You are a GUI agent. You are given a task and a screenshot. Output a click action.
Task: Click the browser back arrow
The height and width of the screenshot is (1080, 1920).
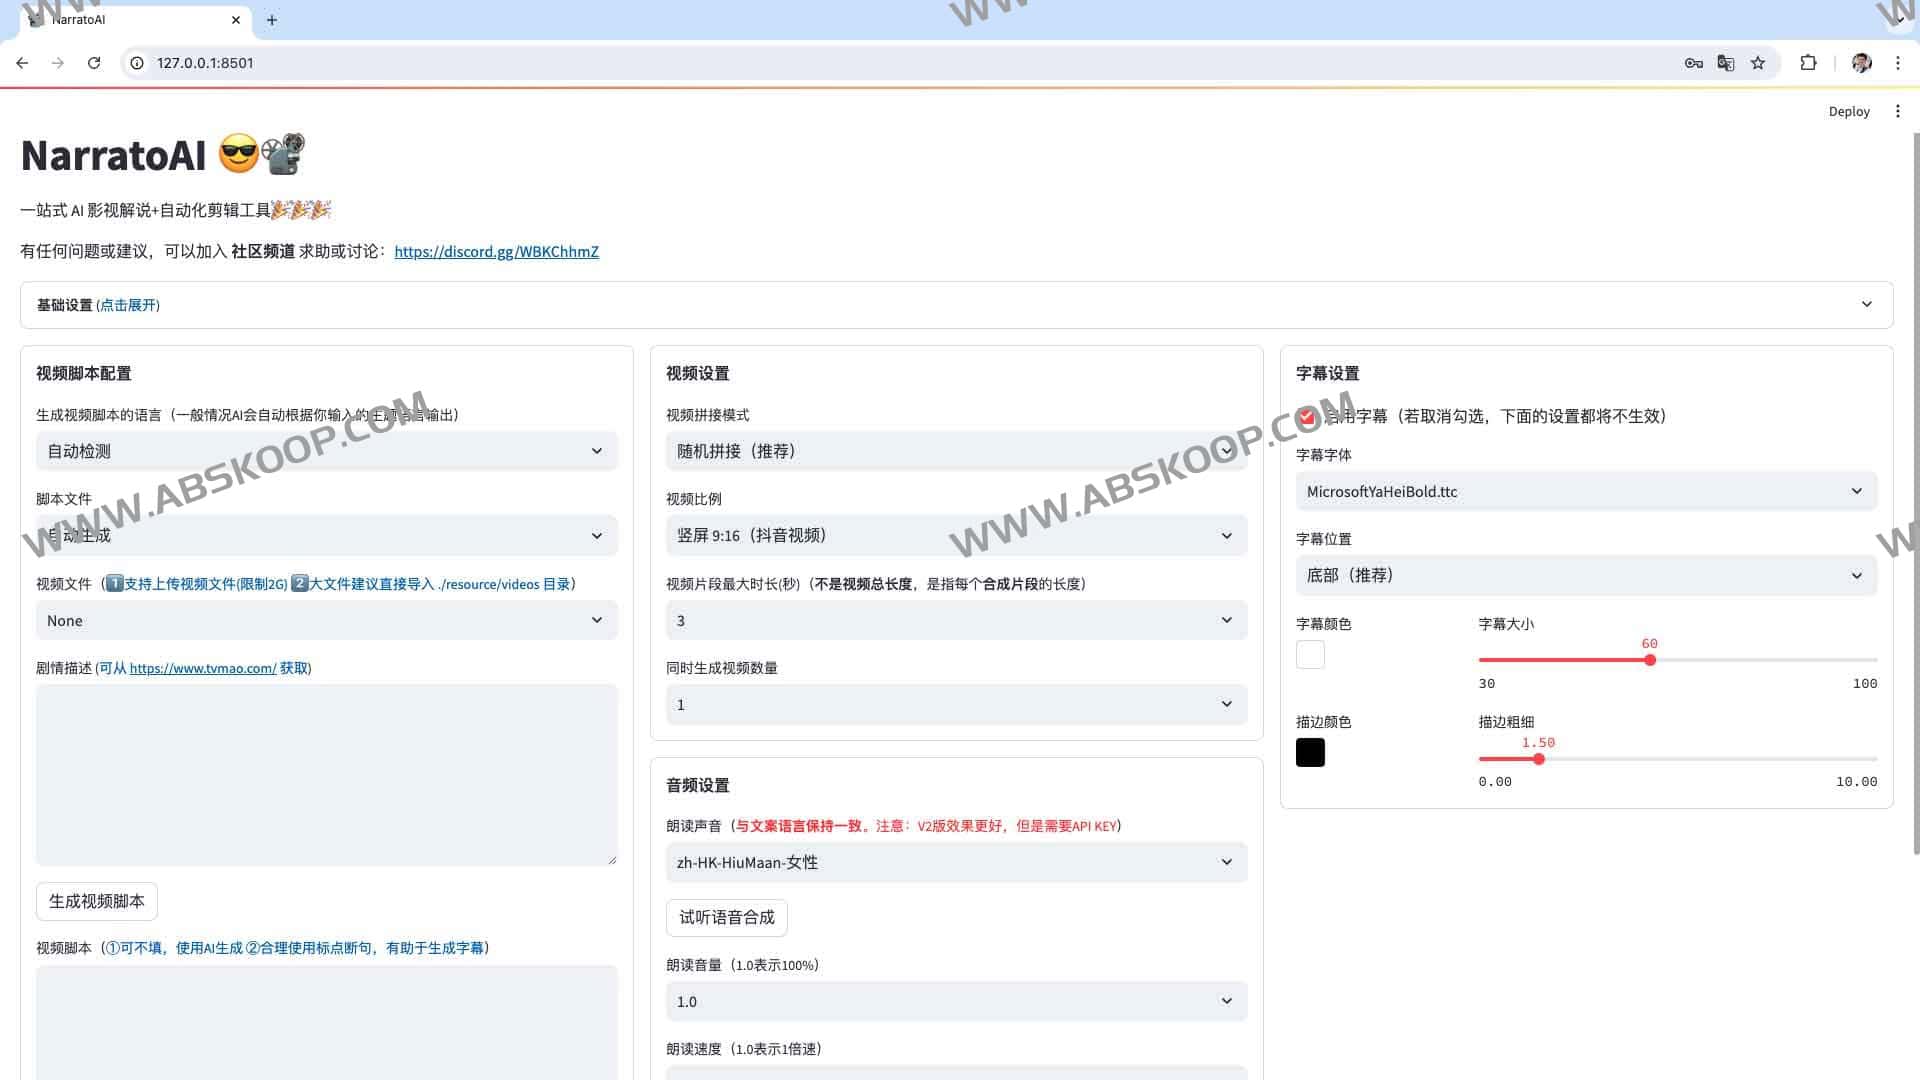pyautogui.click(x=22, y=62)
